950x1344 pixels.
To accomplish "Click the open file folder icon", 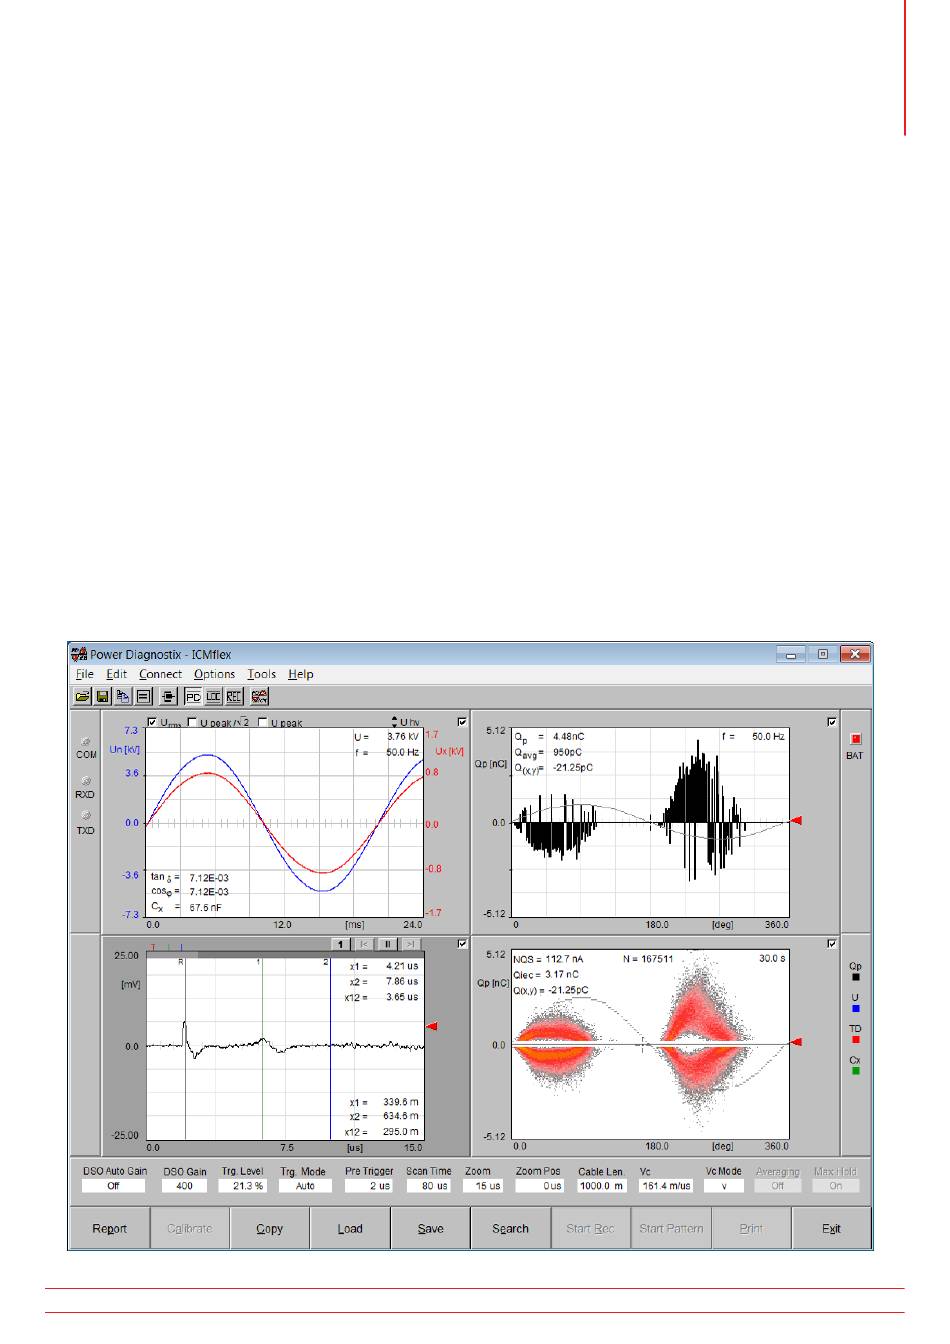I will [83, 696].
